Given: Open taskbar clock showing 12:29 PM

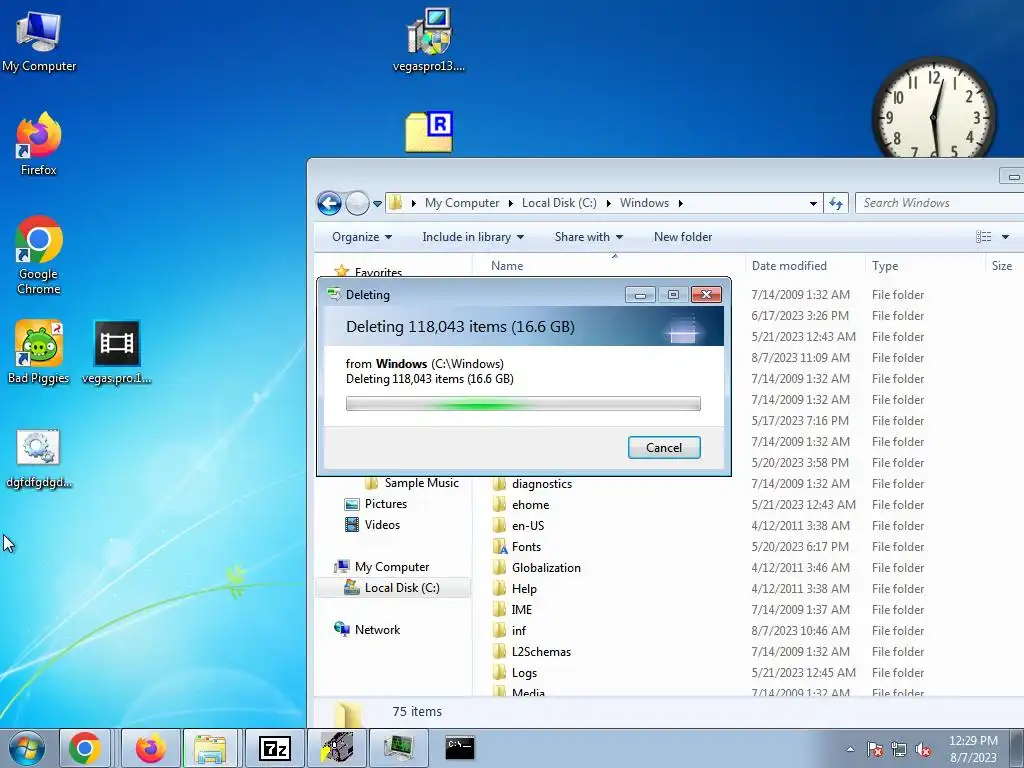Looking at the screenshot, I should (973, 749).
